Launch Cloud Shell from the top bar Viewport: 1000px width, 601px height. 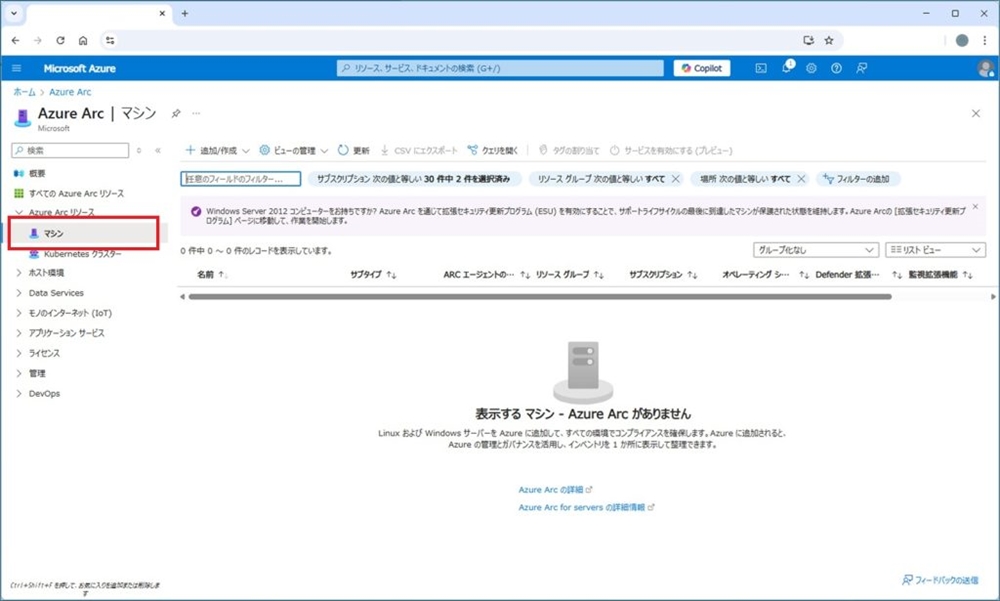(x=760, y=68)
